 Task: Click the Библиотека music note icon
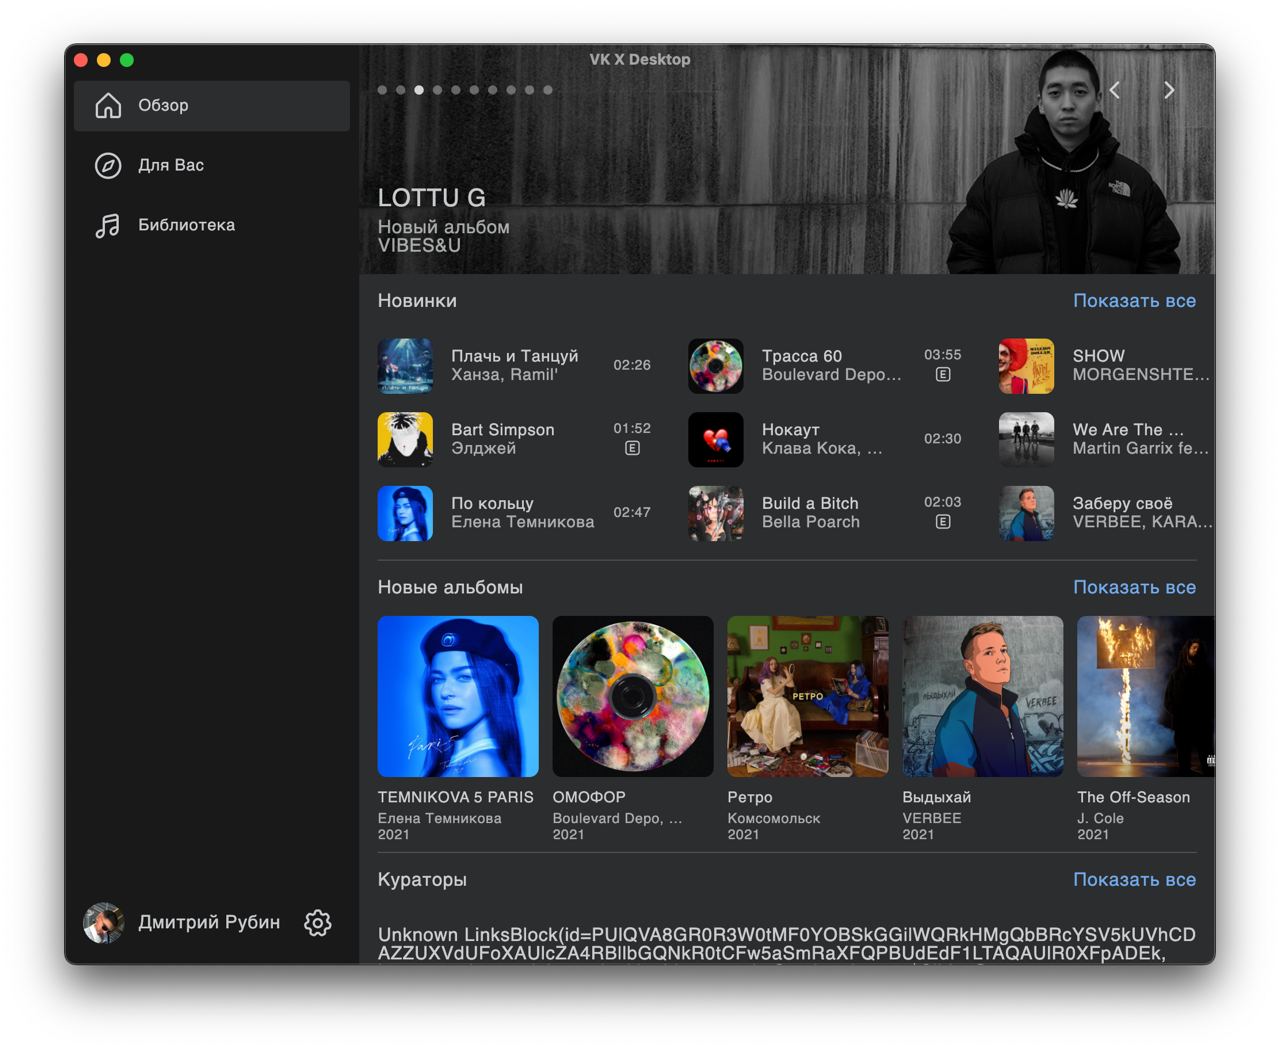(108, 225)
